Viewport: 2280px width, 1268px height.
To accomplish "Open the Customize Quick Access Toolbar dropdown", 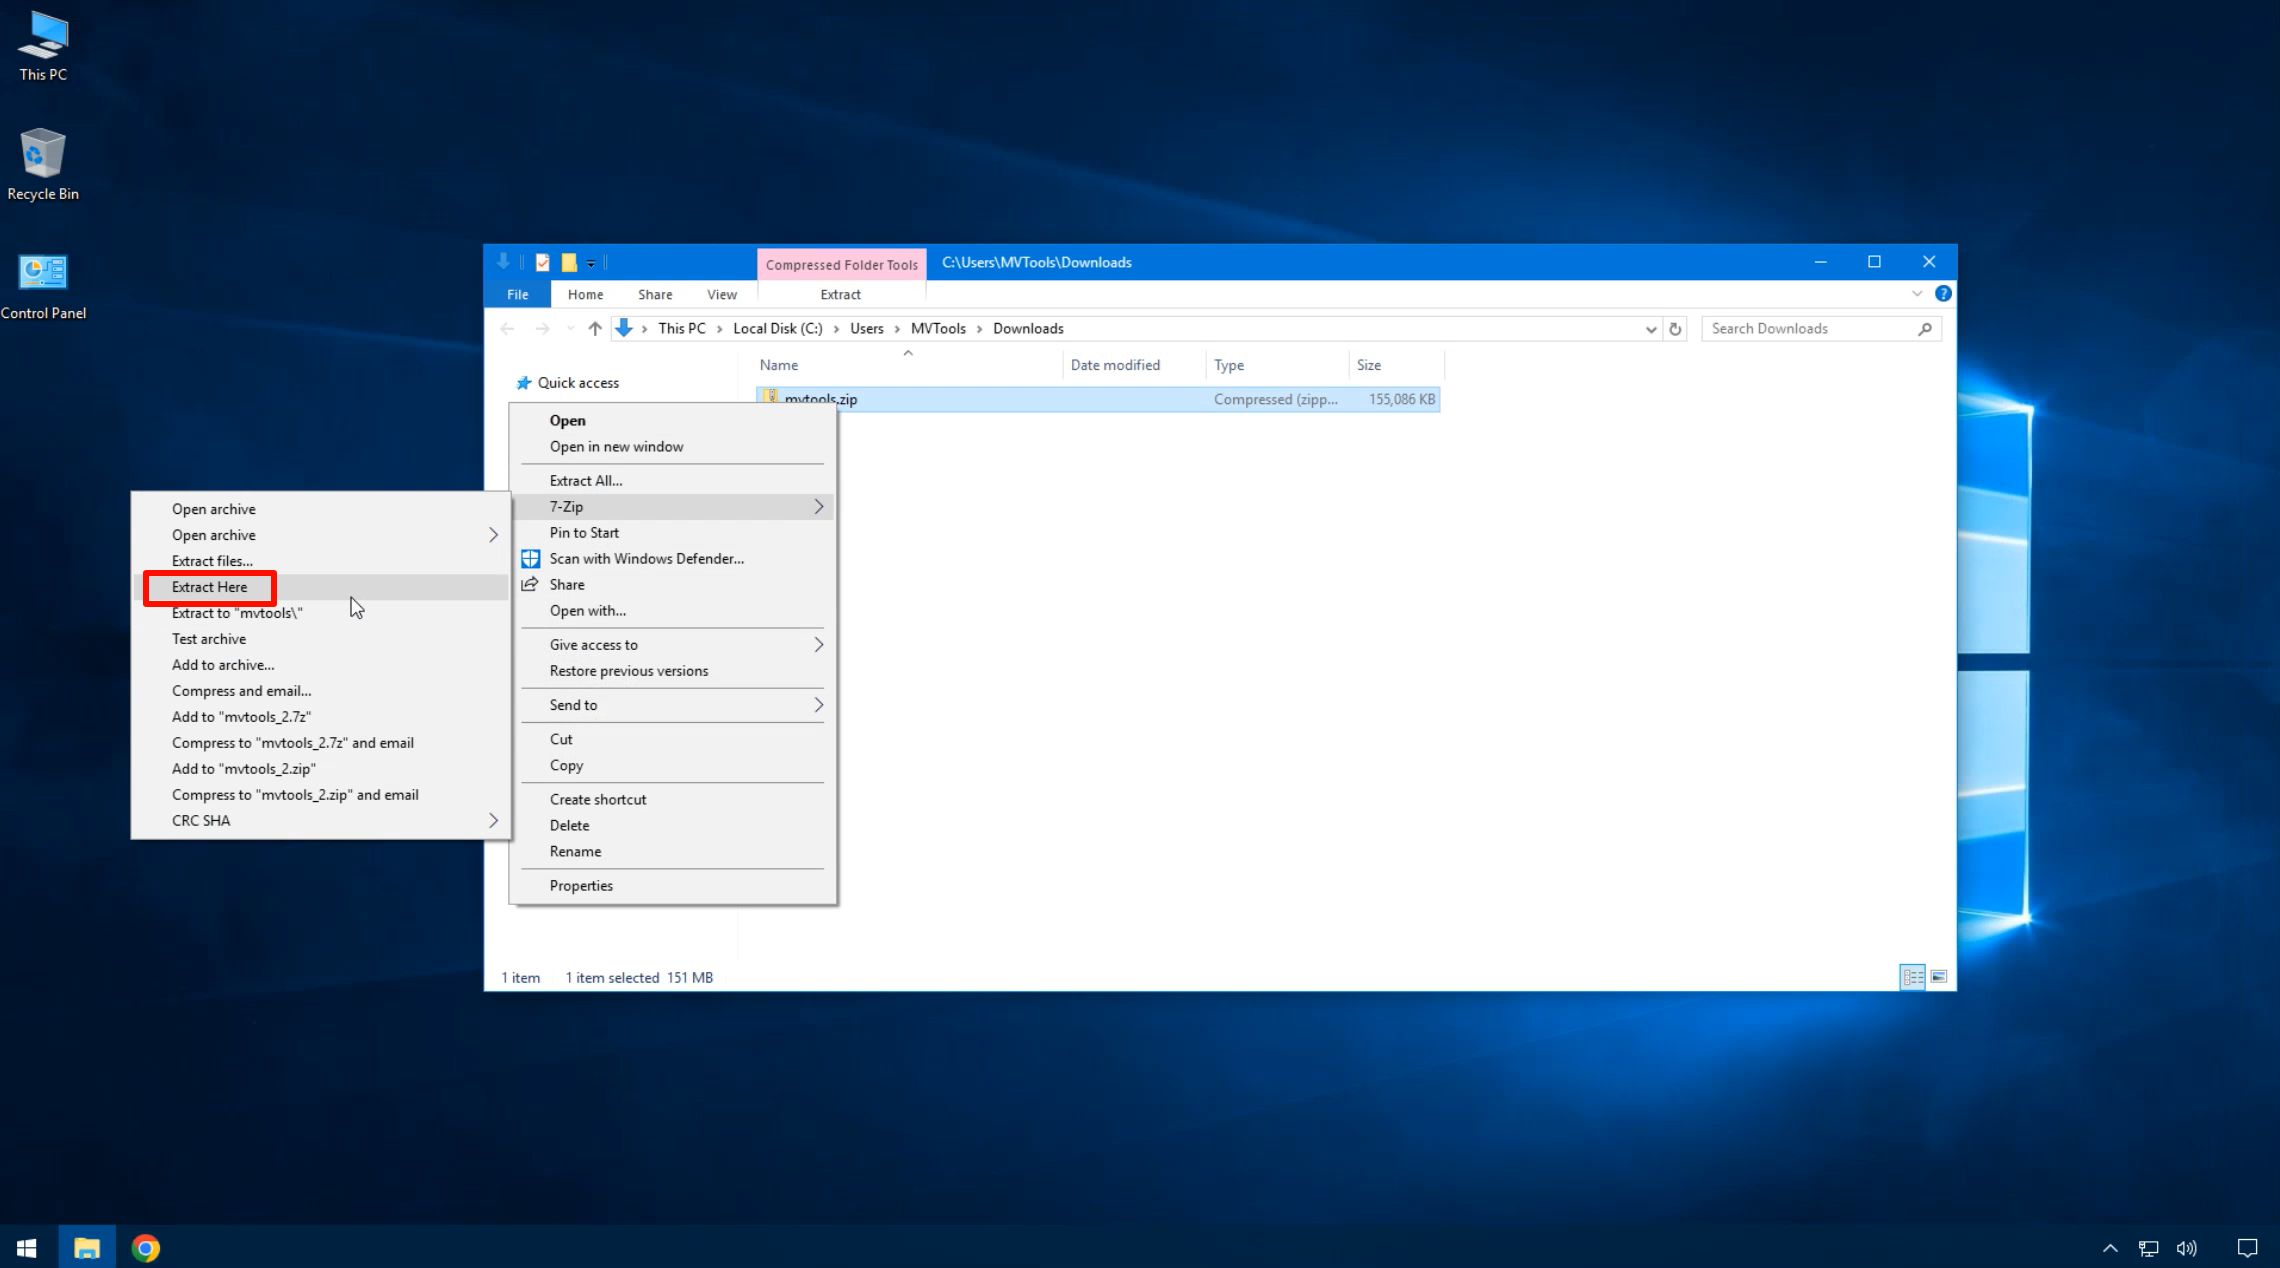I will coord(590,262).
